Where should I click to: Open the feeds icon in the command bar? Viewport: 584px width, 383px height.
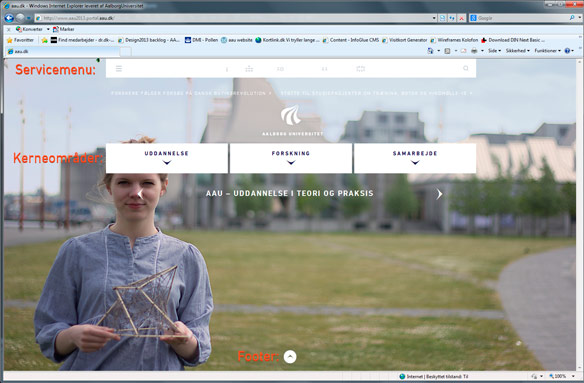(447, 51)
